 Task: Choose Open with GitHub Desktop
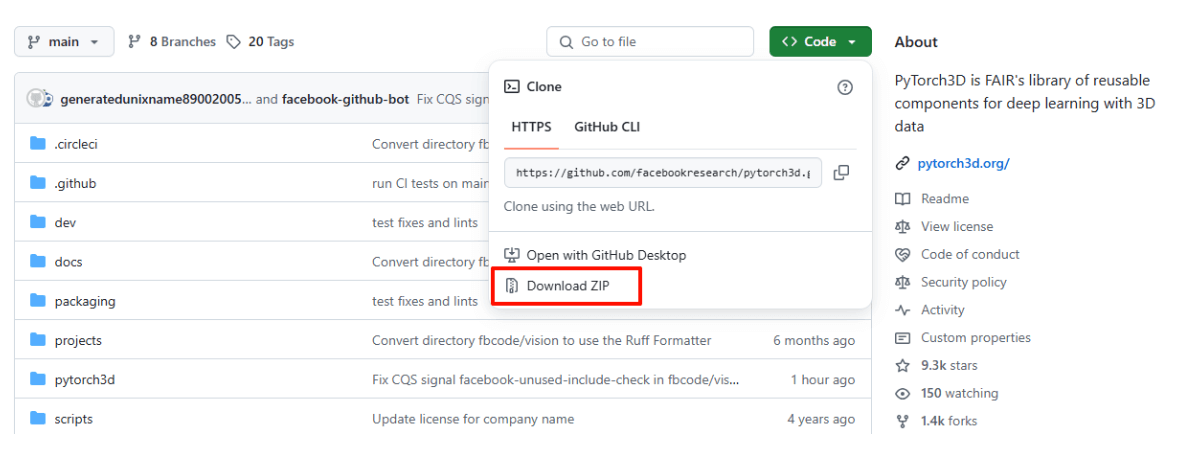coord(606,255)
